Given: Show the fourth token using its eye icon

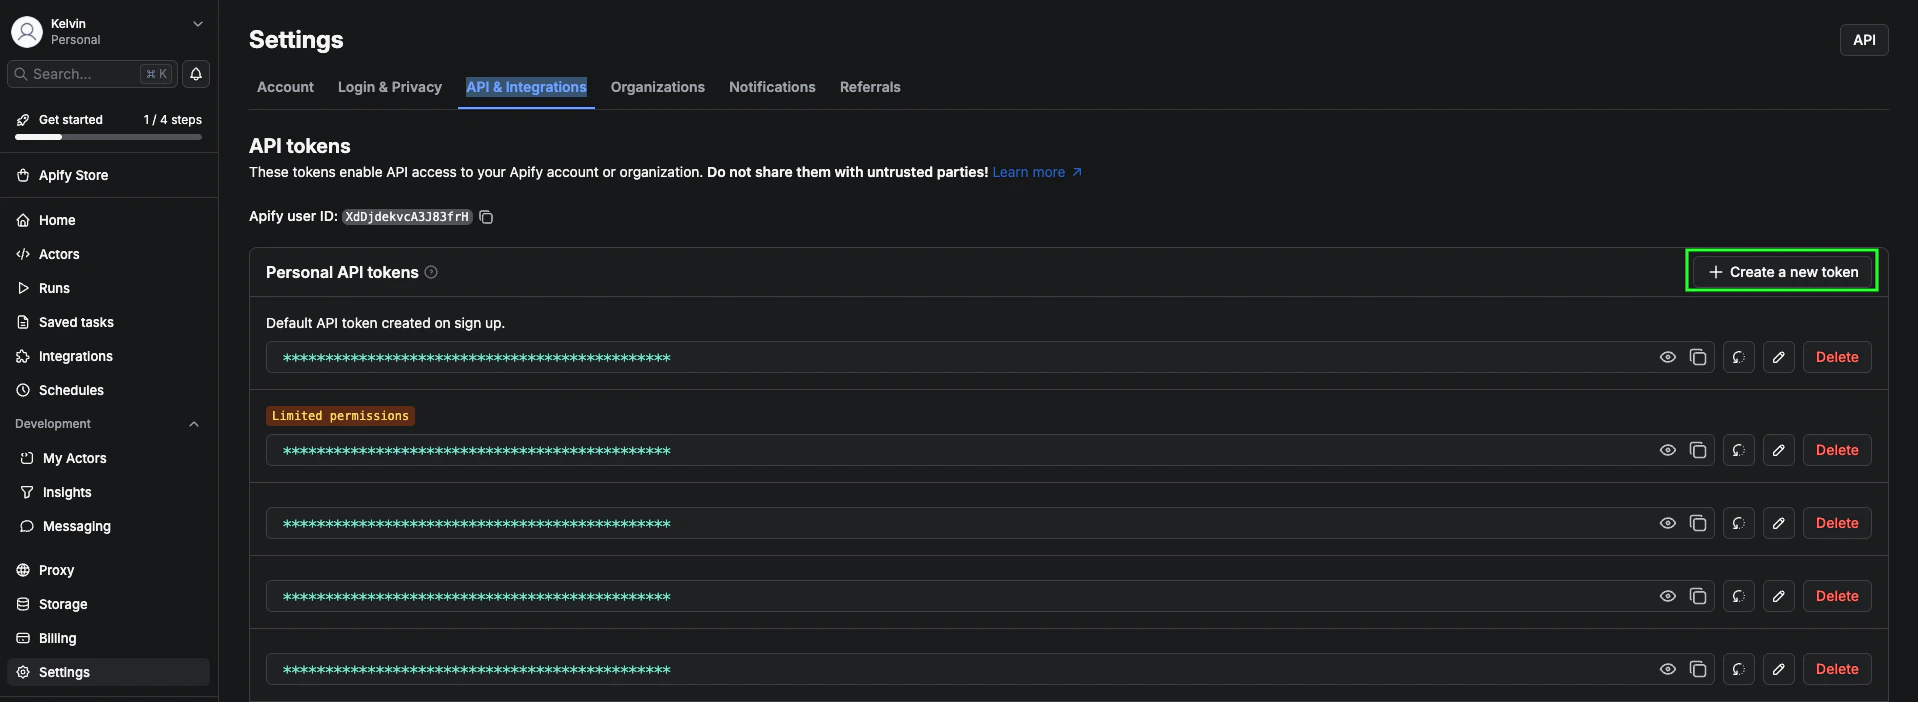Looking at the screenshot, I should tap(1667, 596).
